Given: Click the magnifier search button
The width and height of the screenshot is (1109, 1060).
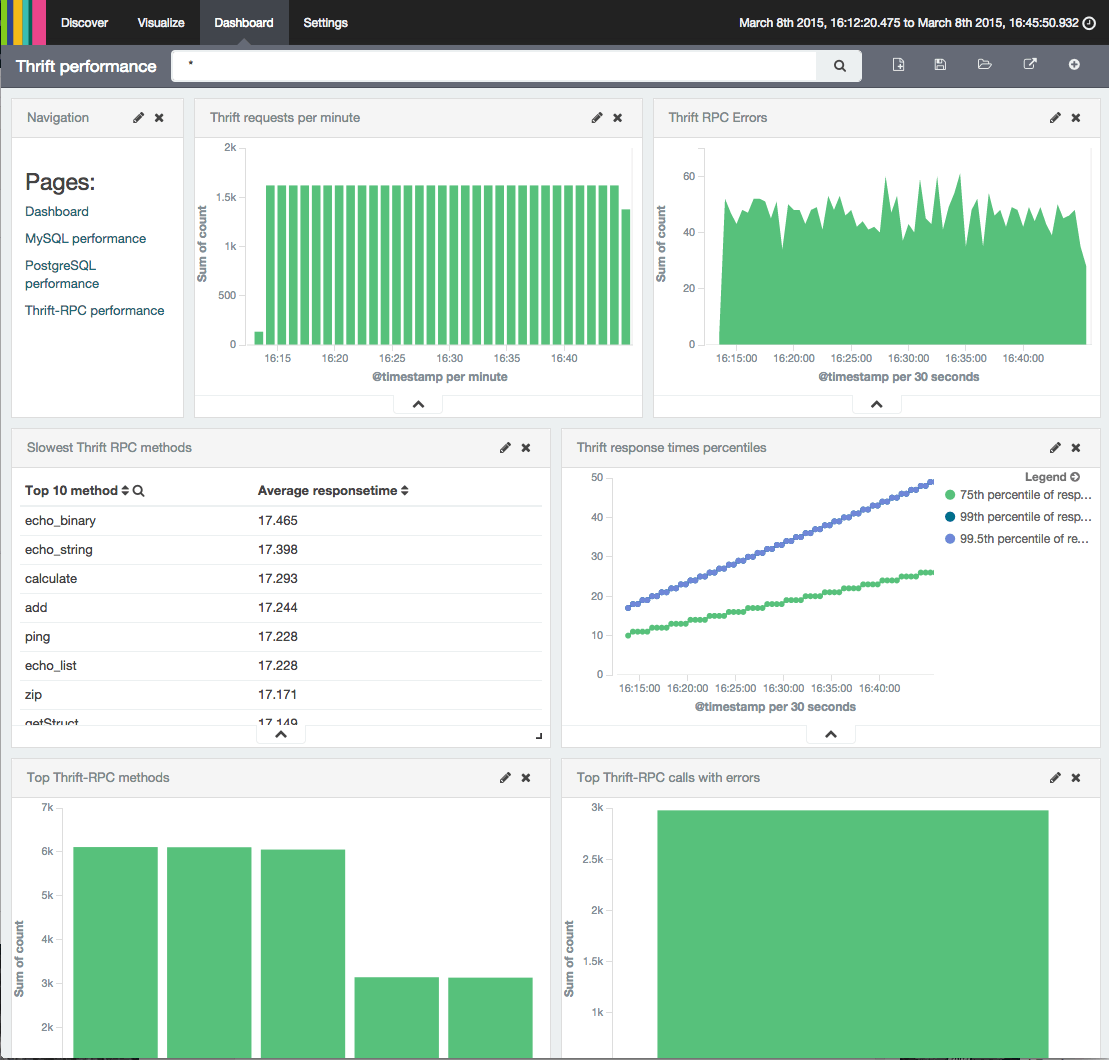Looking at the screenshot, I should 840,66.
